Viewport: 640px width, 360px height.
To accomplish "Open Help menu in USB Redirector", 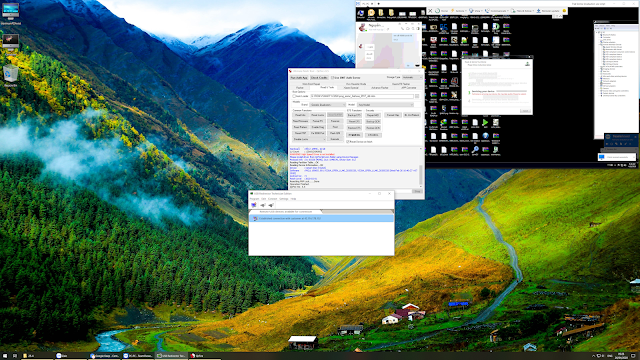I will (293, 199).
